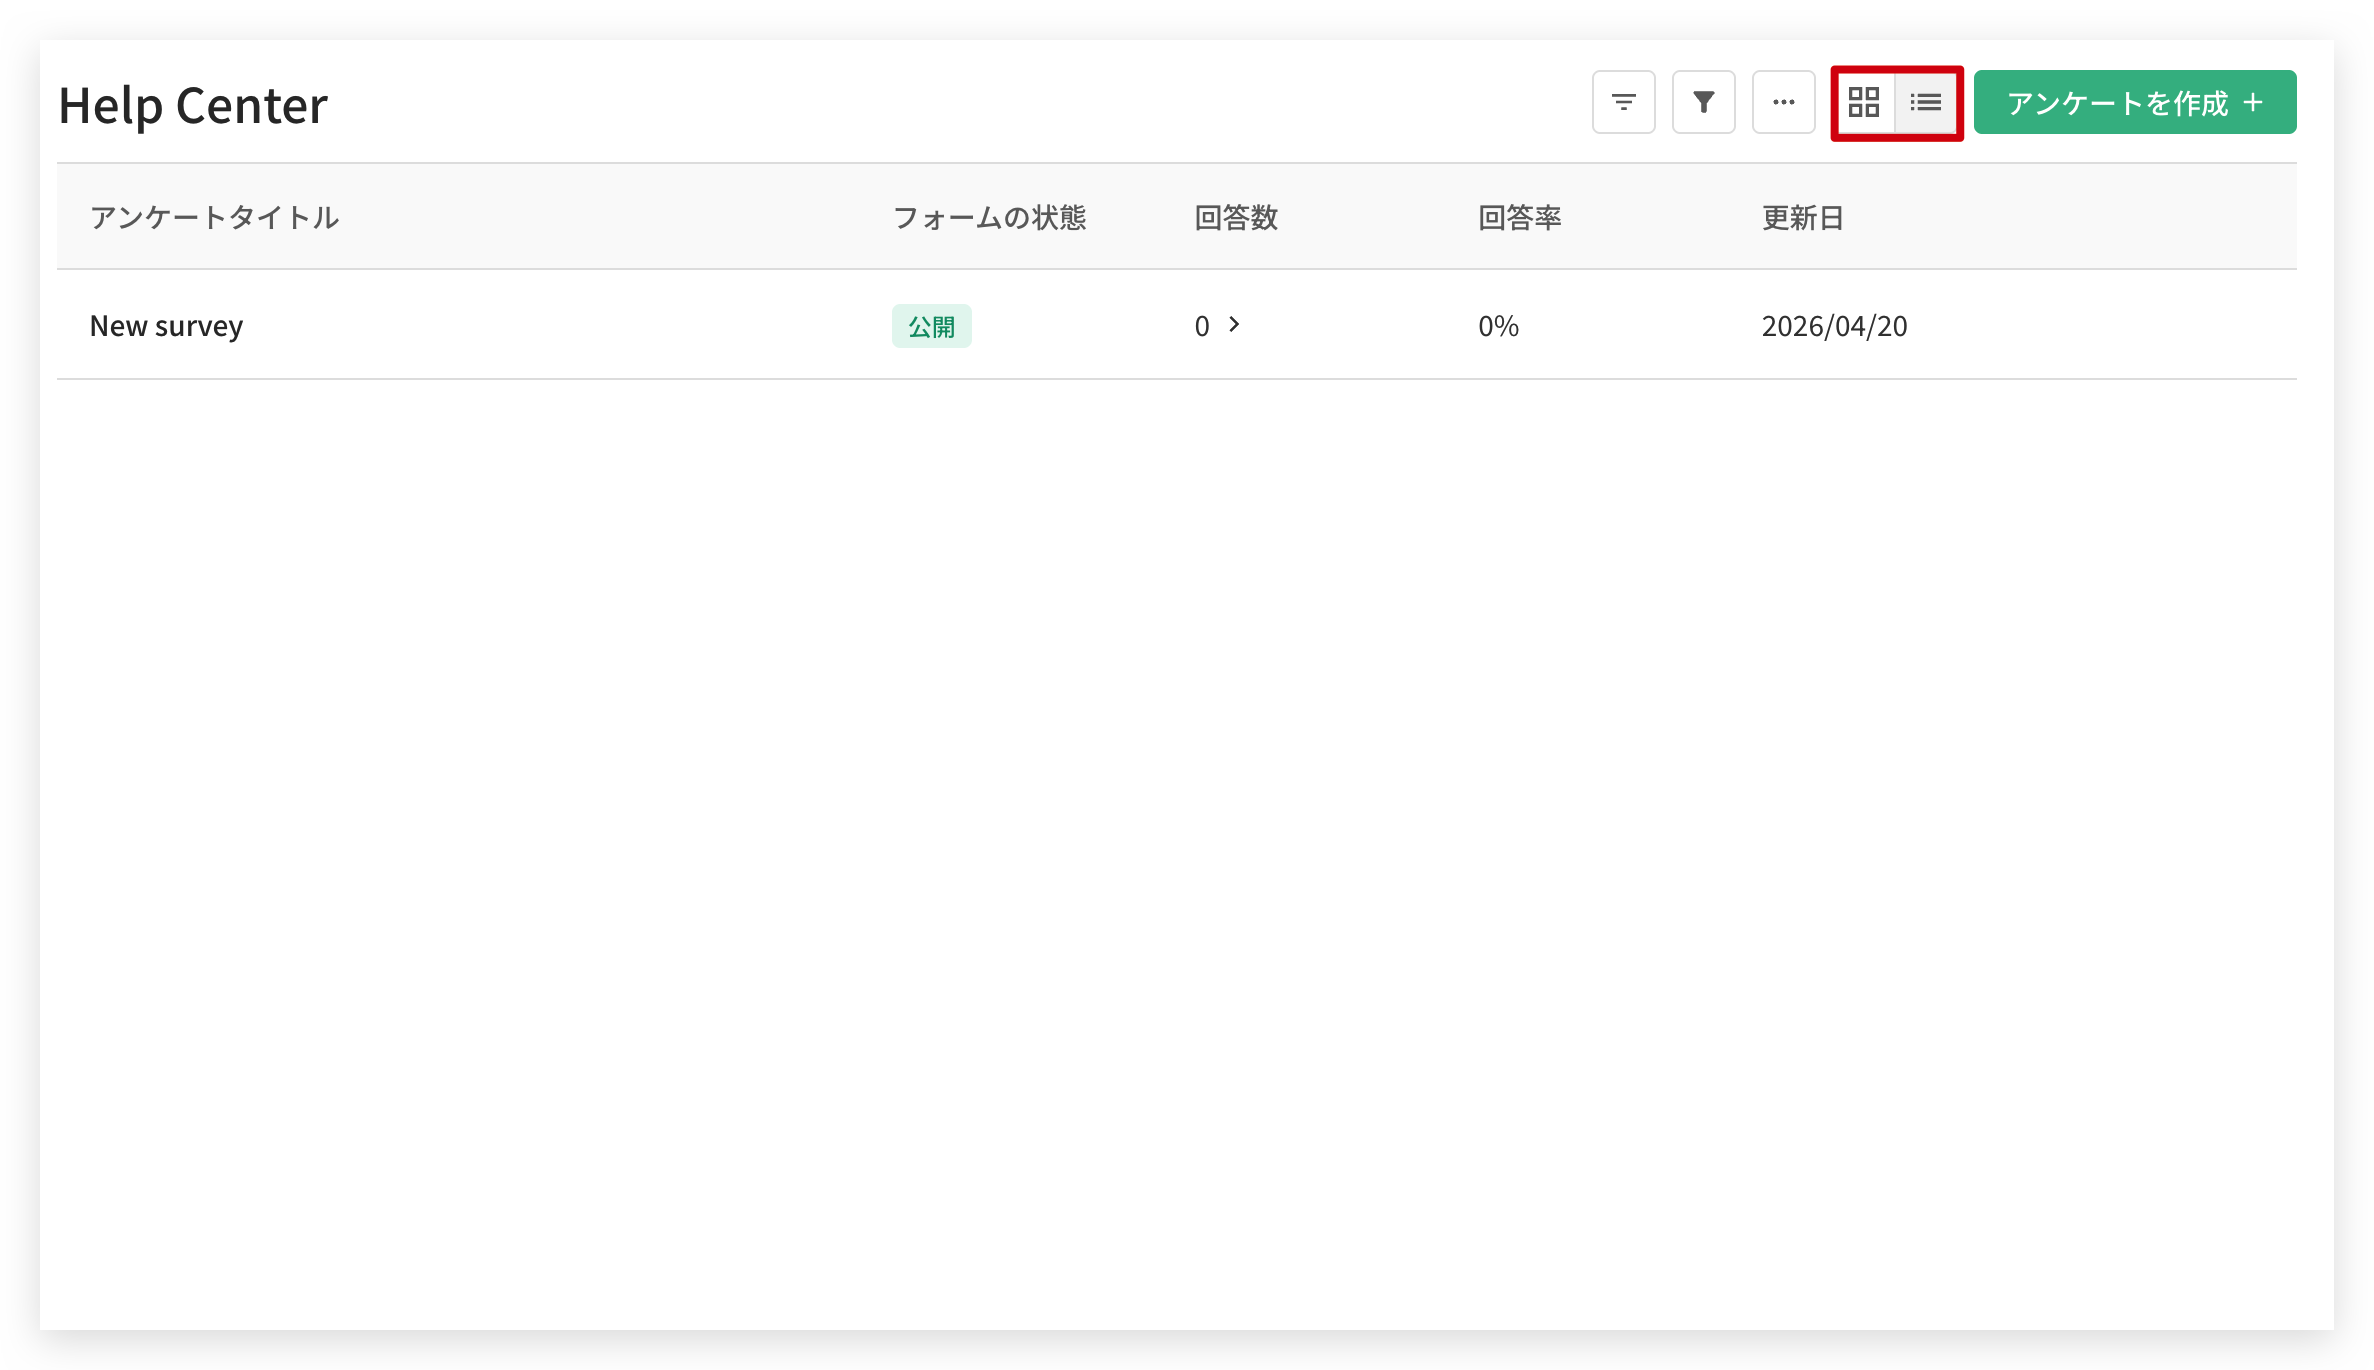Screen dimensions: 2374x1370
Task: Expand responses via chevron next to 0
Action: click(x=1234, y=324)
